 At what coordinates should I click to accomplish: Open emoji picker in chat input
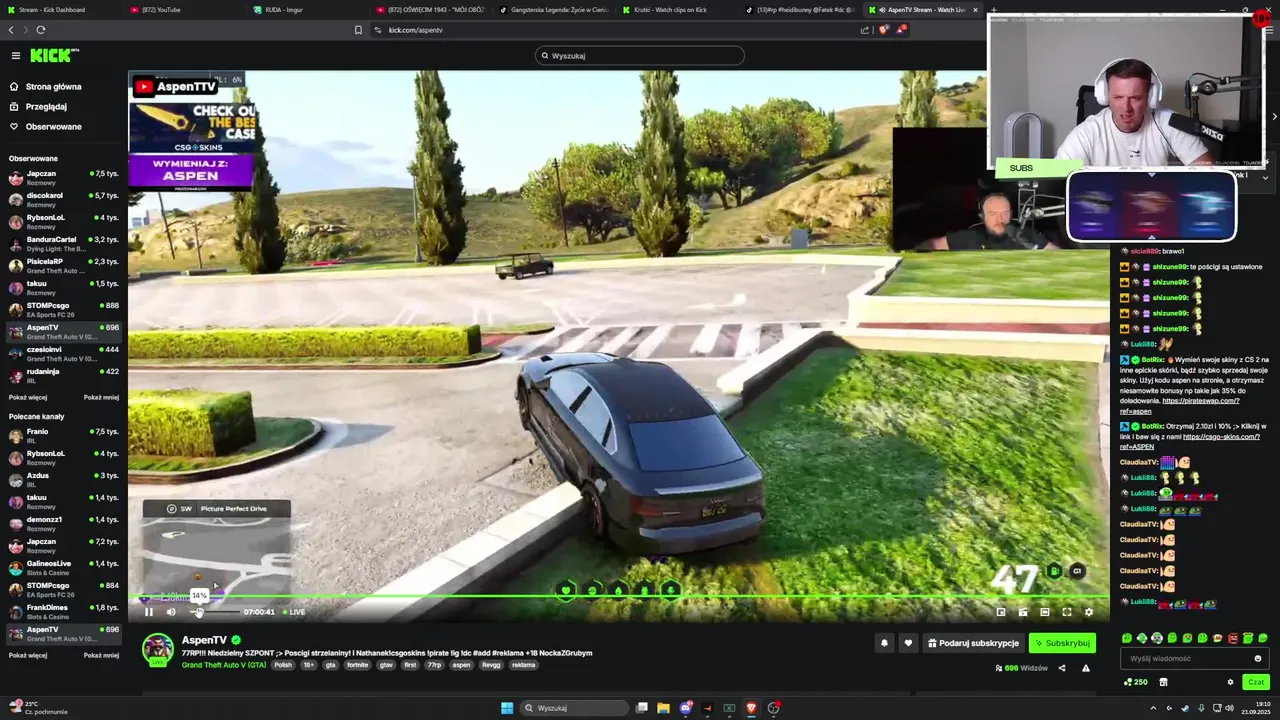click(x=1258, y=658)
